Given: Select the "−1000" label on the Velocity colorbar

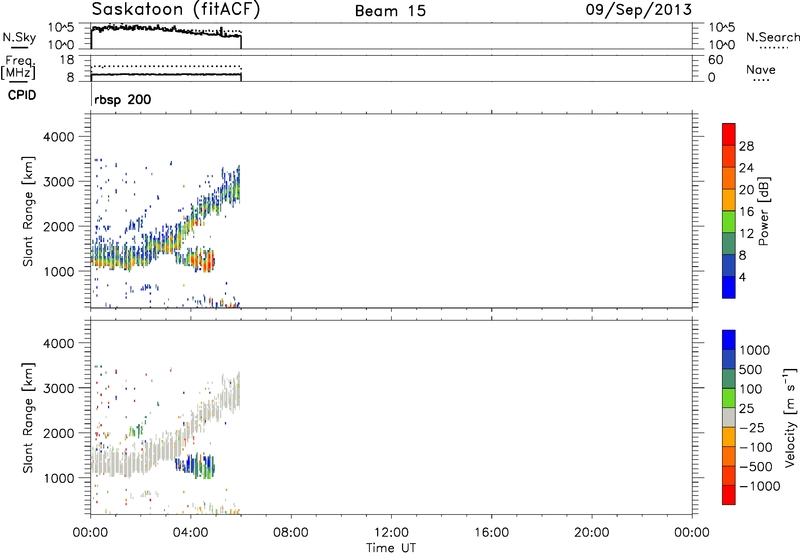Looking at the screenshot, I should tap(760, 486).
